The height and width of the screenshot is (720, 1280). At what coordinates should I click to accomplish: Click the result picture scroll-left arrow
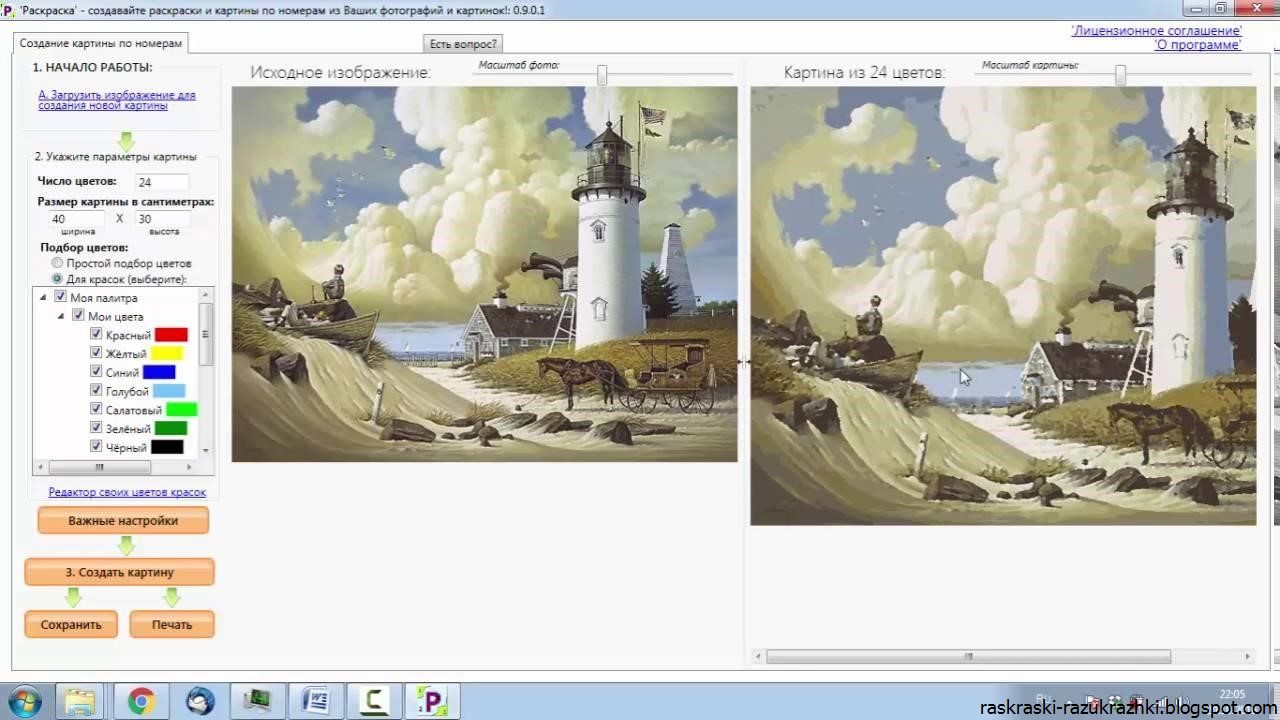click(759, 657)
